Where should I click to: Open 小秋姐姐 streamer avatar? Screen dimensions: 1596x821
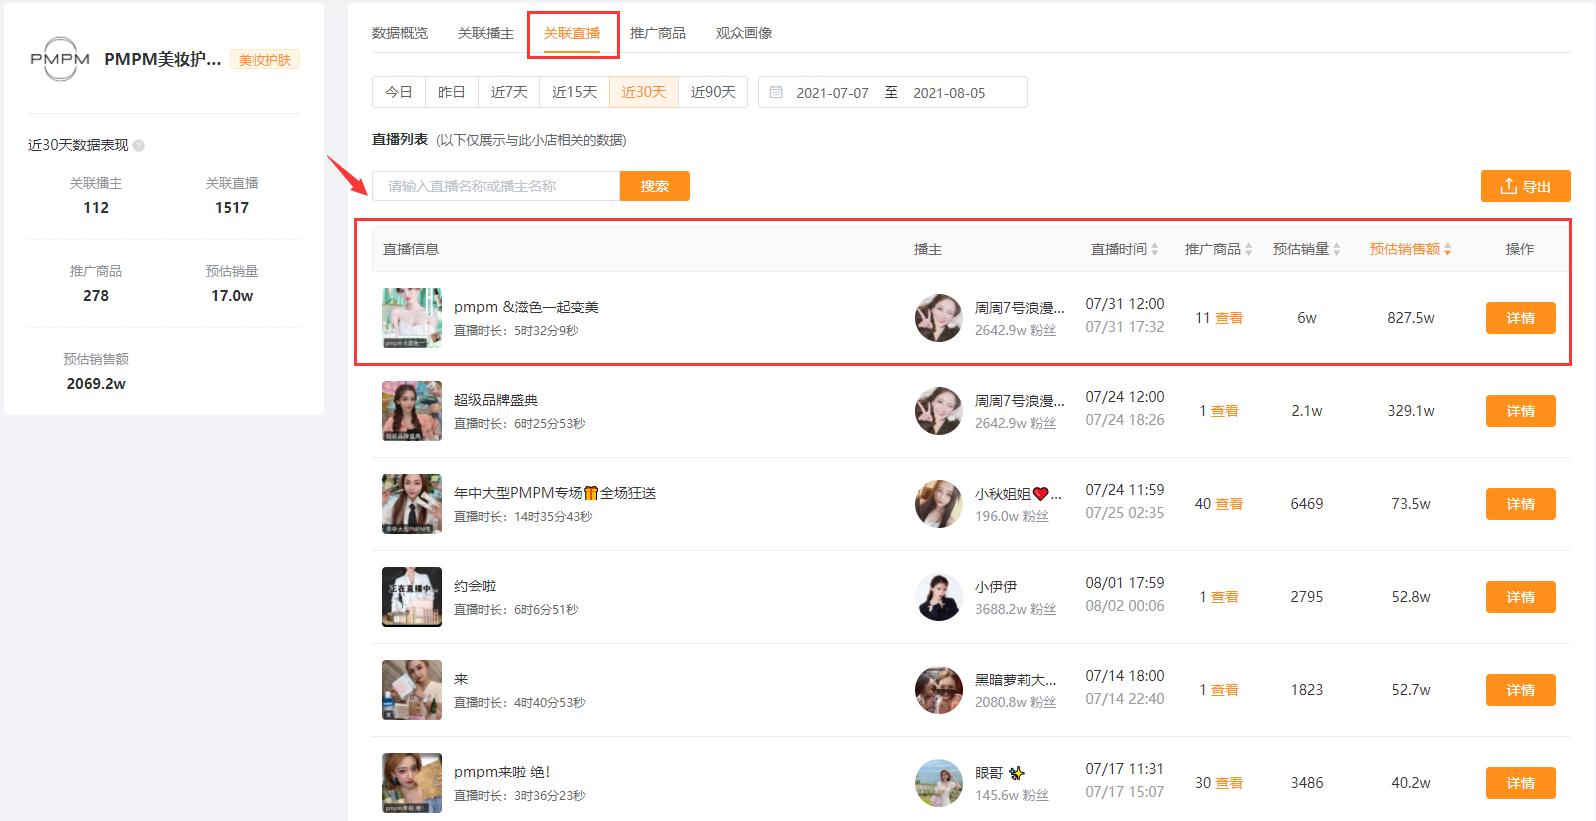click(x=938, y=504)
